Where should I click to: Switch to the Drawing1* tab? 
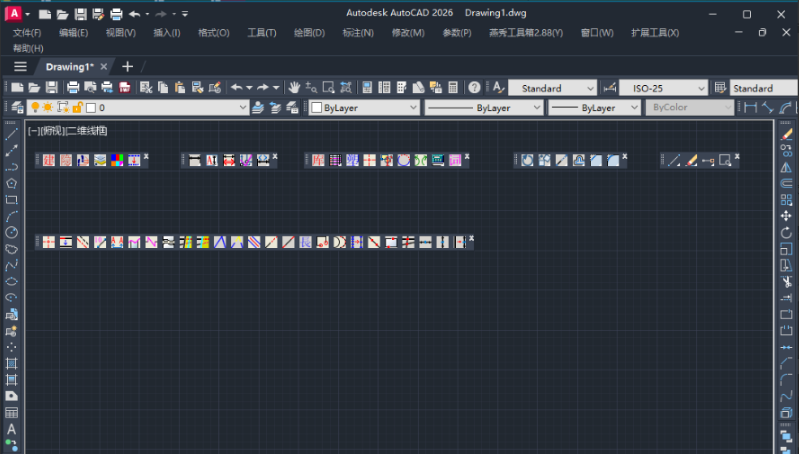pyautogui.click(x=70, y=67)
